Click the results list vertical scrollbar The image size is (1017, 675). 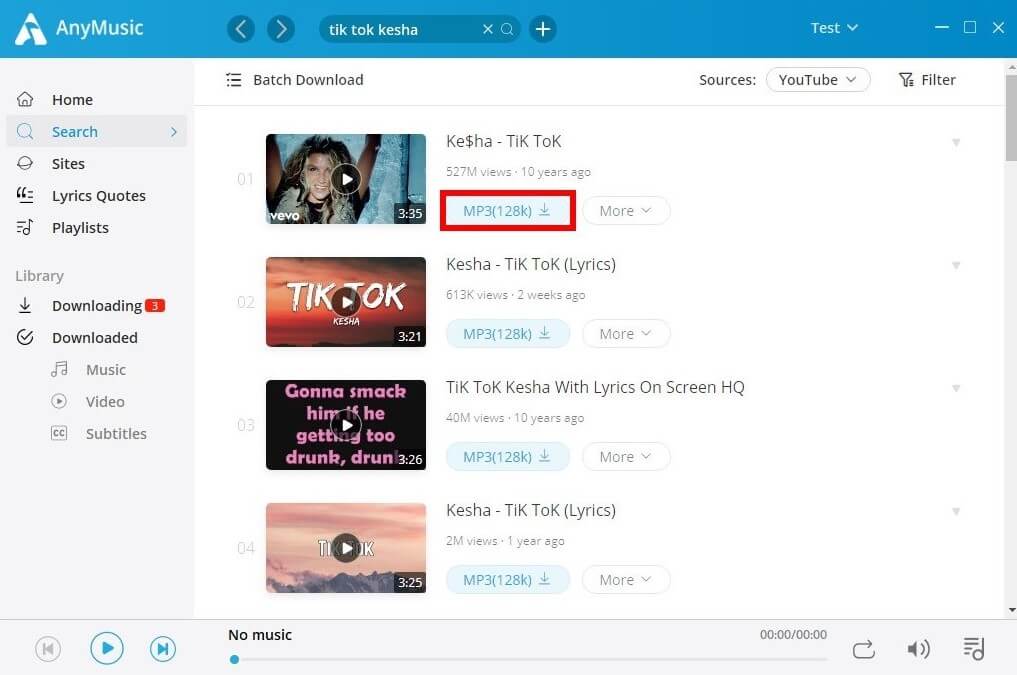pyautogui.click(x=1011, y=117)
